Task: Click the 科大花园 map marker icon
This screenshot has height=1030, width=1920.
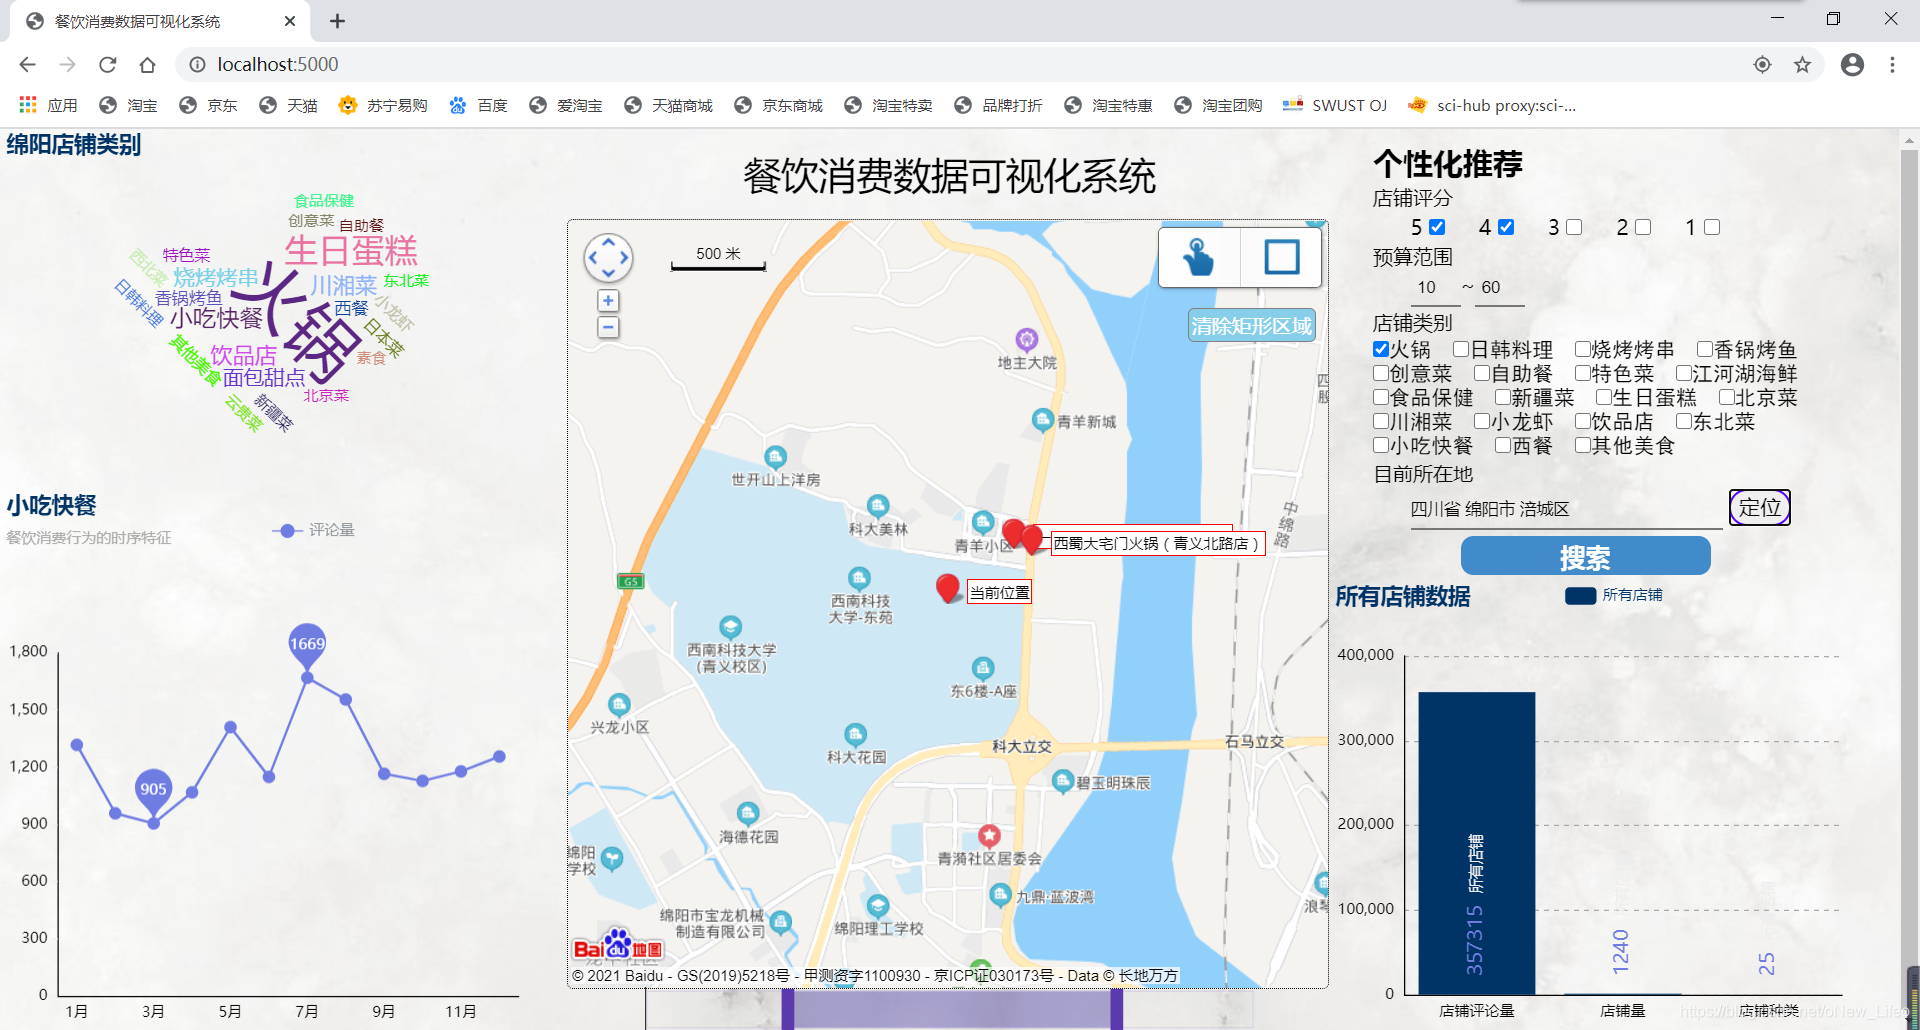Action: click(x=855, y=734)
